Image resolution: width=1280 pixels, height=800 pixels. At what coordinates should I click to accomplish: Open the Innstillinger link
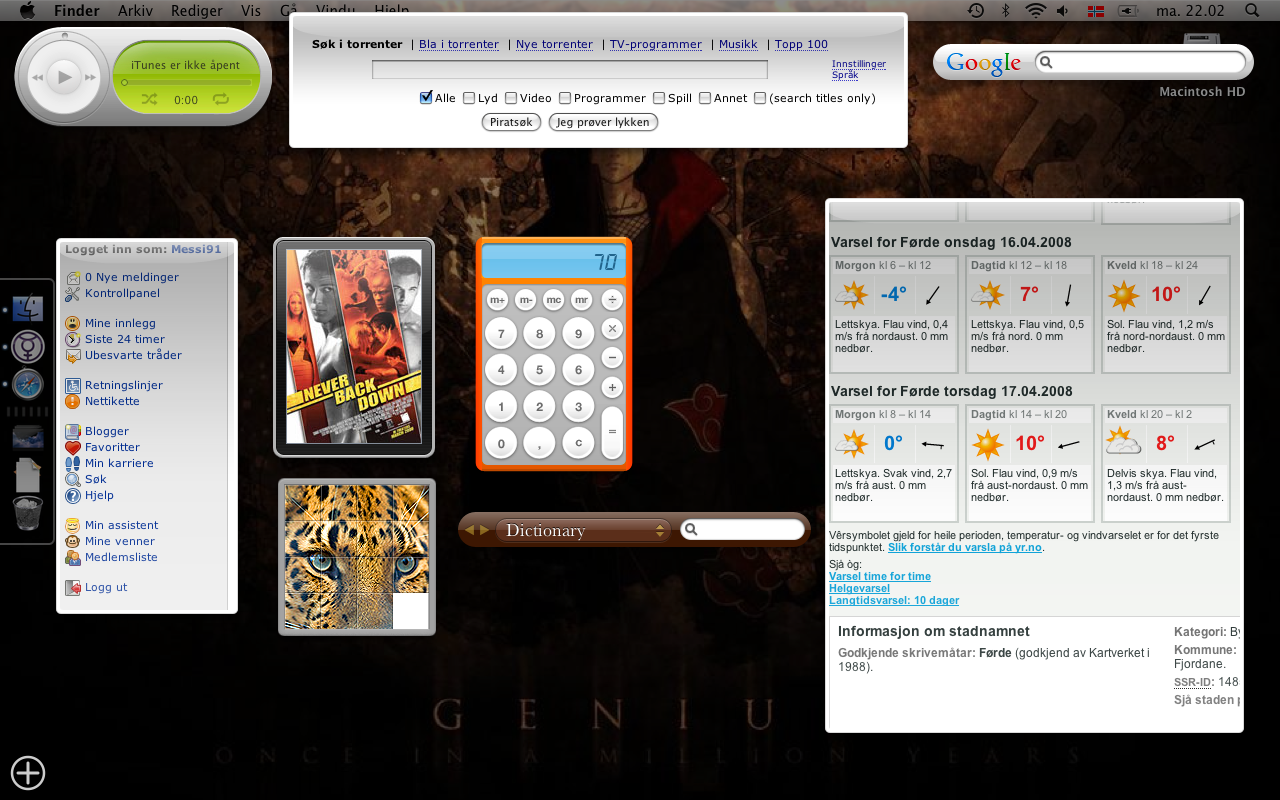(859, 64)
